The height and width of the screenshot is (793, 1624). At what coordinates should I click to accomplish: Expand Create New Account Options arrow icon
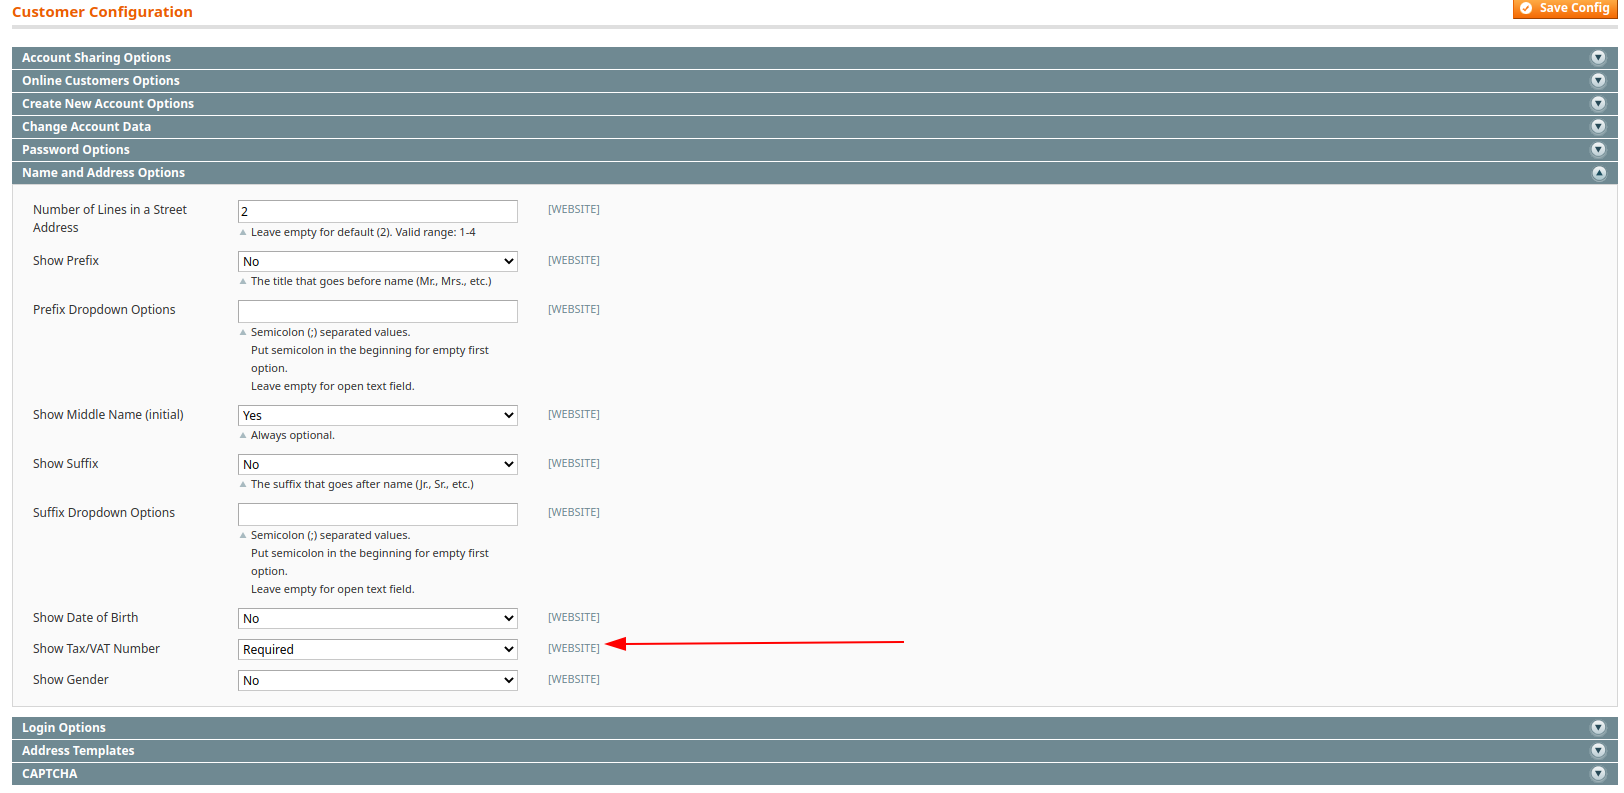coord(1598,104)
